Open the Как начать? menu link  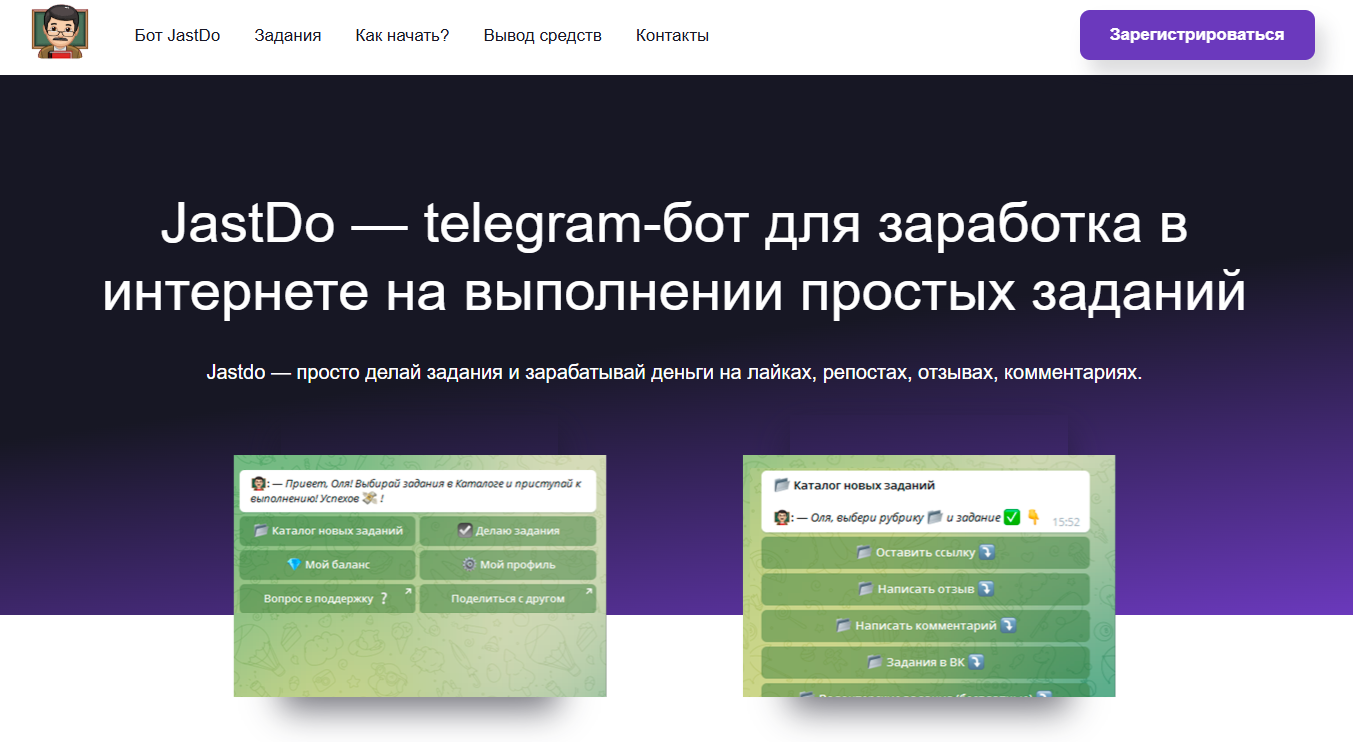402,36
